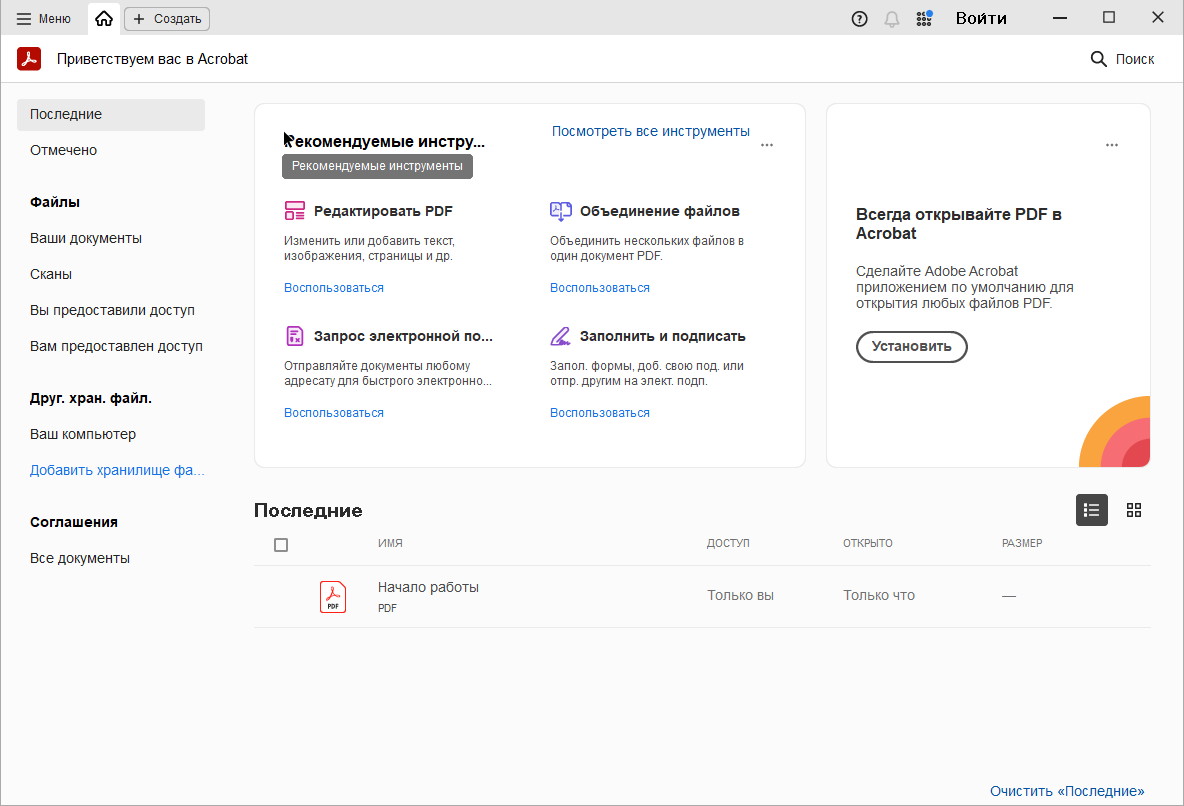
Task: Sort by ИМЯ column header
Action: point(390,543)
